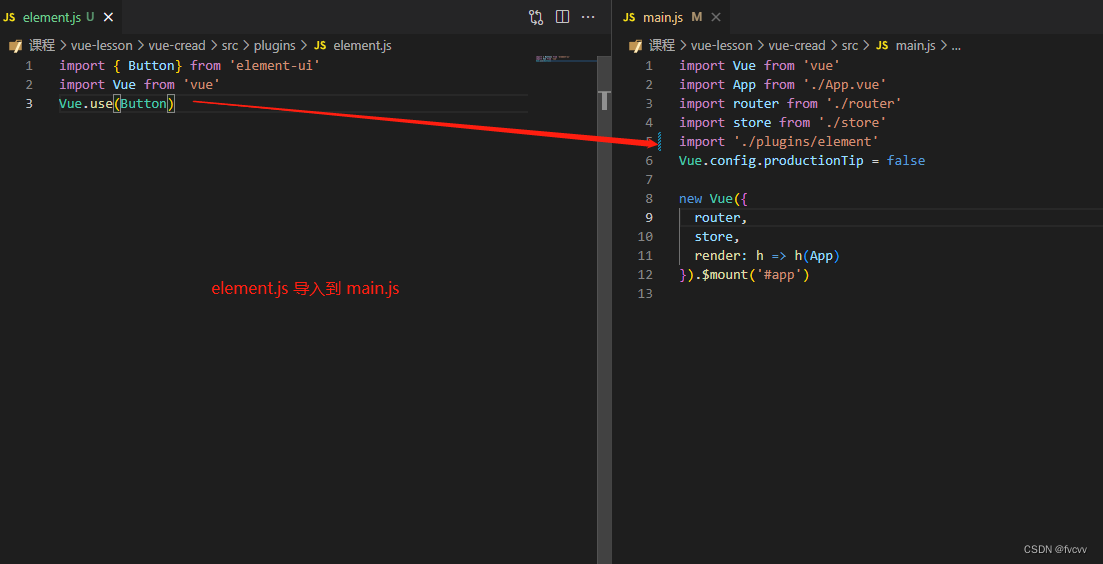1103x564 pixels.
Task: Click 'render: h => h(App)' line
Action: (x=767, y=255)
